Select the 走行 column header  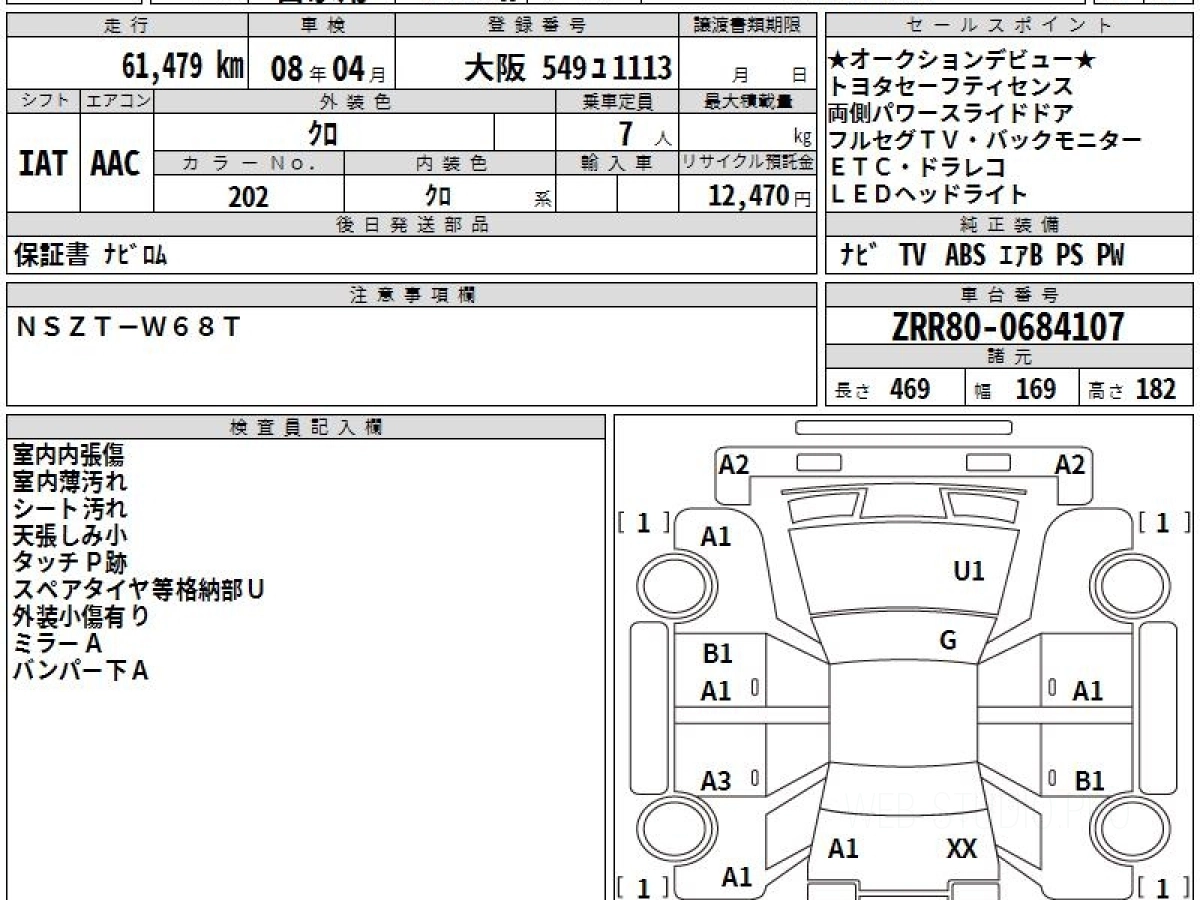click(126, 26)
